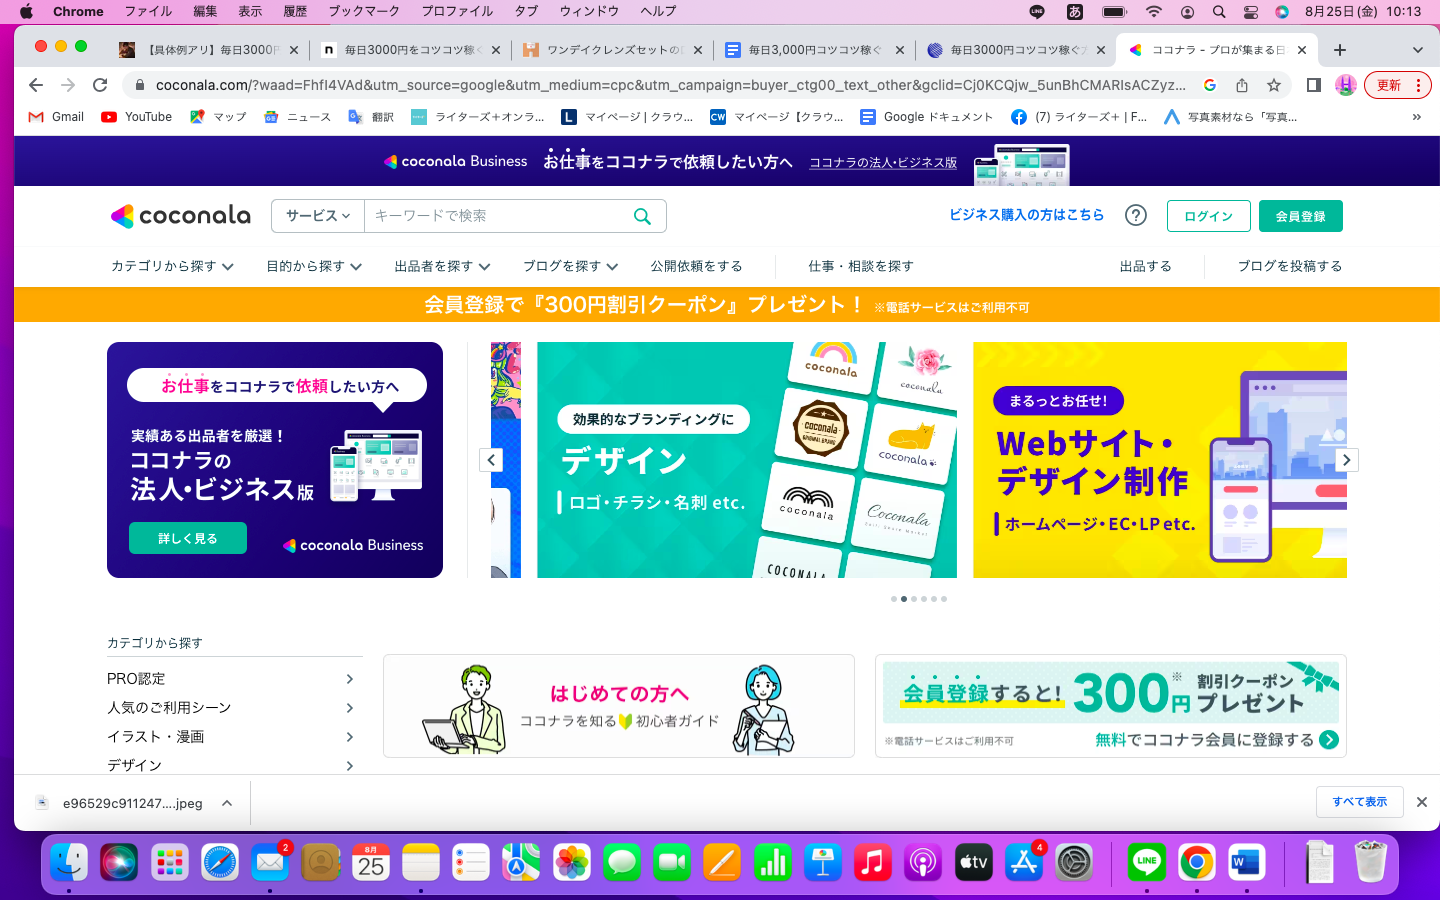
Task: Open the Webサイト・デザイン制作 banner
Action: pyautogui.click(x=1160, y=460)
